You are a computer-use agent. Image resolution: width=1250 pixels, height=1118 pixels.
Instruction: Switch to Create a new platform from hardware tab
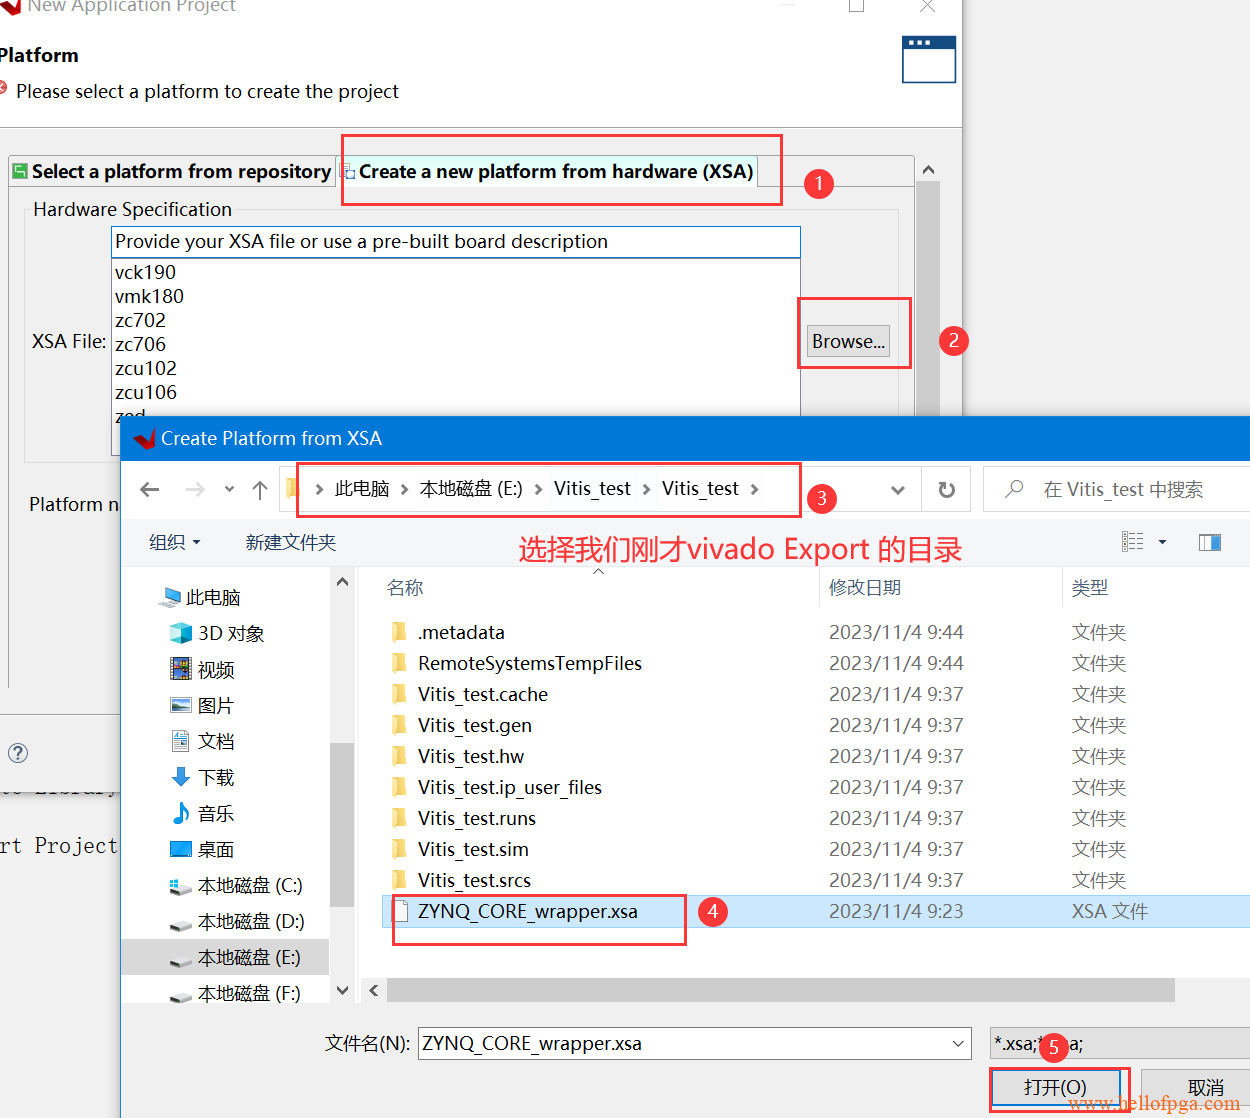pos(555,171)
